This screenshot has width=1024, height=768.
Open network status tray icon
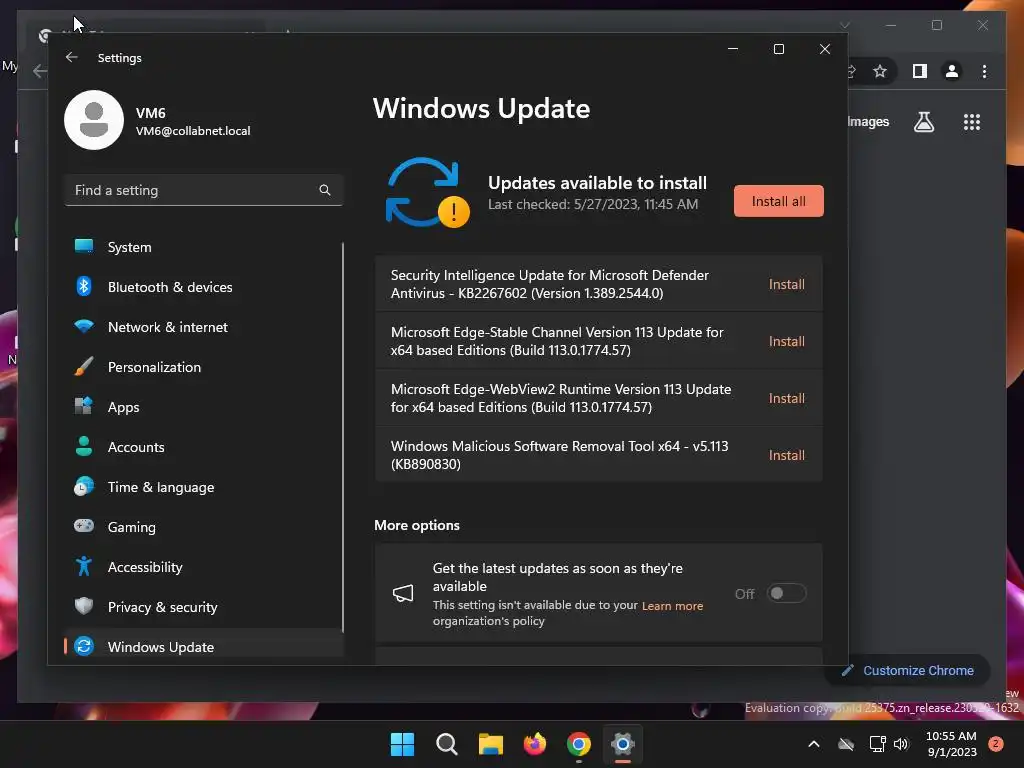877,744
